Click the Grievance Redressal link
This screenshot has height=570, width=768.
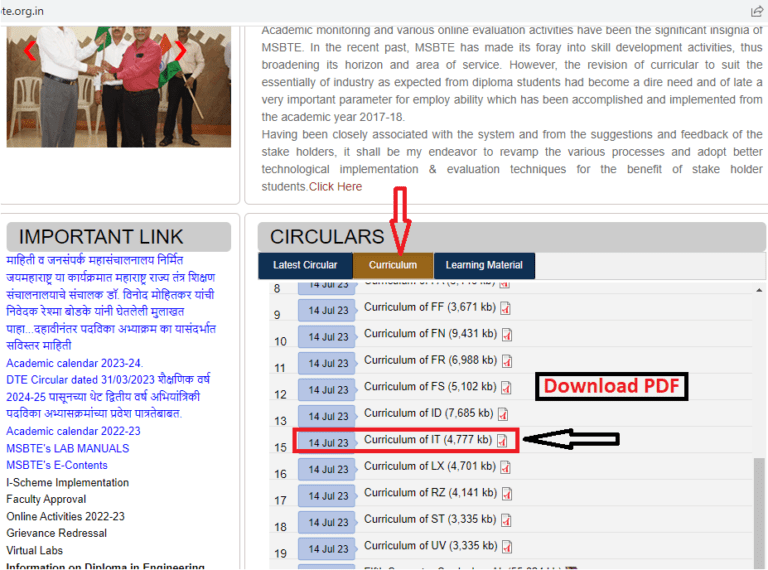(55, 533)
